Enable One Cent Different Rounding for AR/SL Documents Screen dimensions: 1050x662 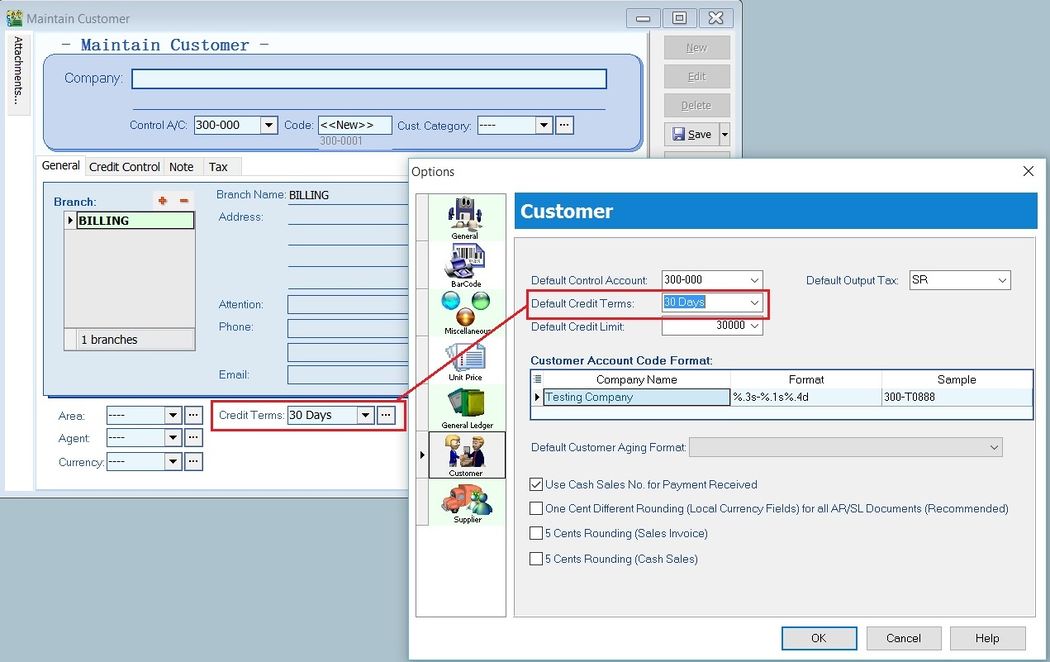coord(537,508)
